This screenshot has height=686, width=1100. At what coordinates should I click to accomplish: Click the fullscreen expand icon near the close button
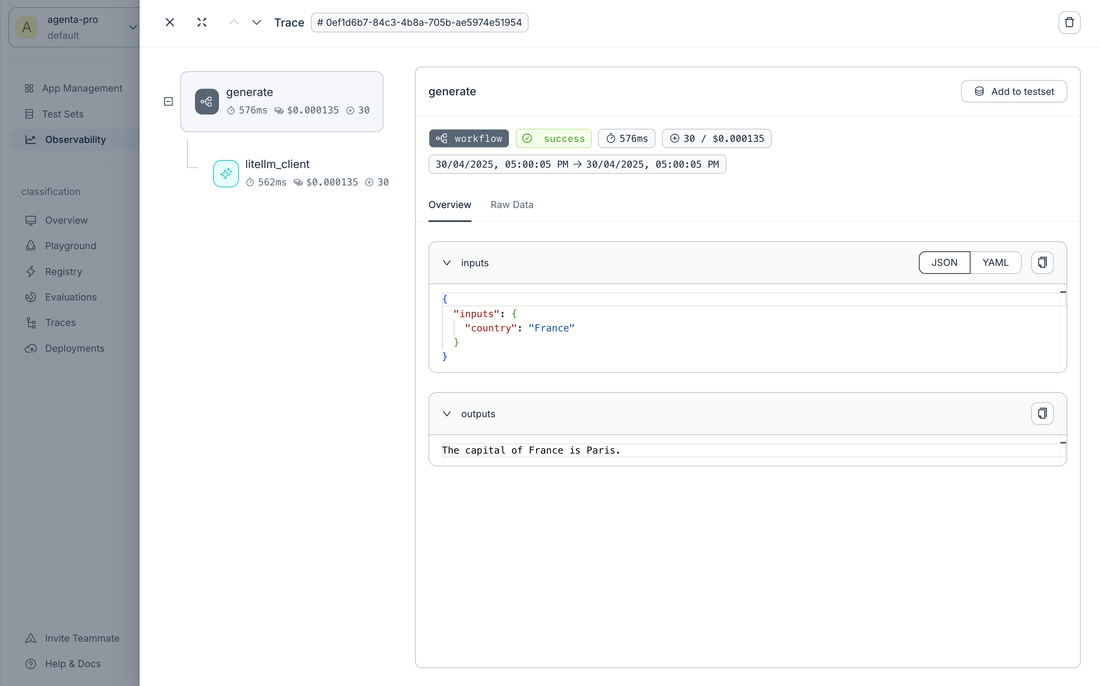201,21
